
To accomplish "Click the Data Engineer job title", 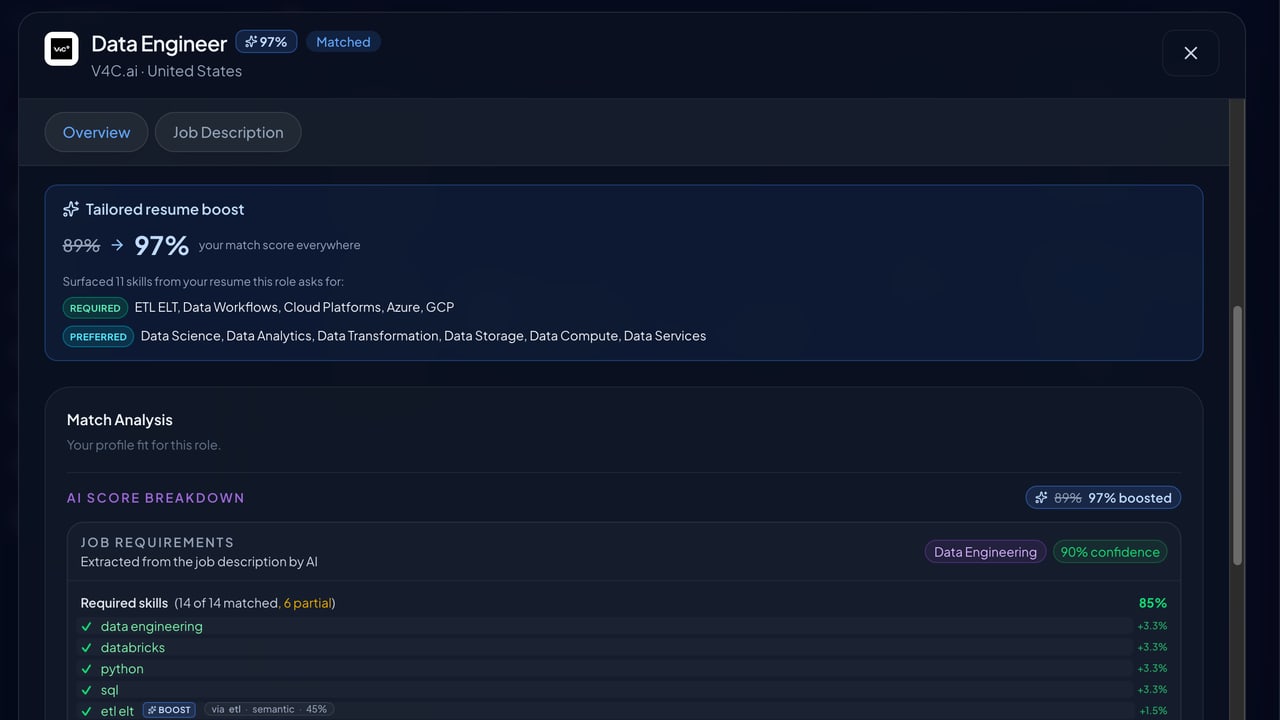I will [x=159, y=44].
